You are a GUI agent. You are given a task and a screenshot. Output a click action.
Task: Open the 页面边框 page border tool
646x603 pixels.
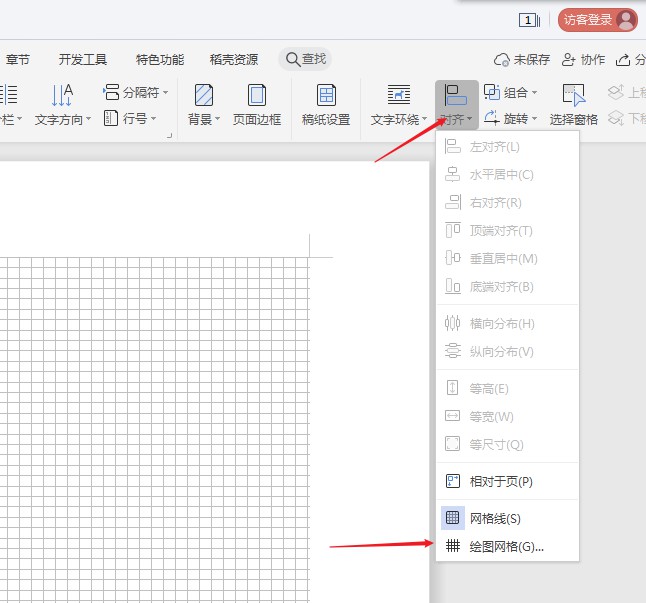[x=257, y=105]
